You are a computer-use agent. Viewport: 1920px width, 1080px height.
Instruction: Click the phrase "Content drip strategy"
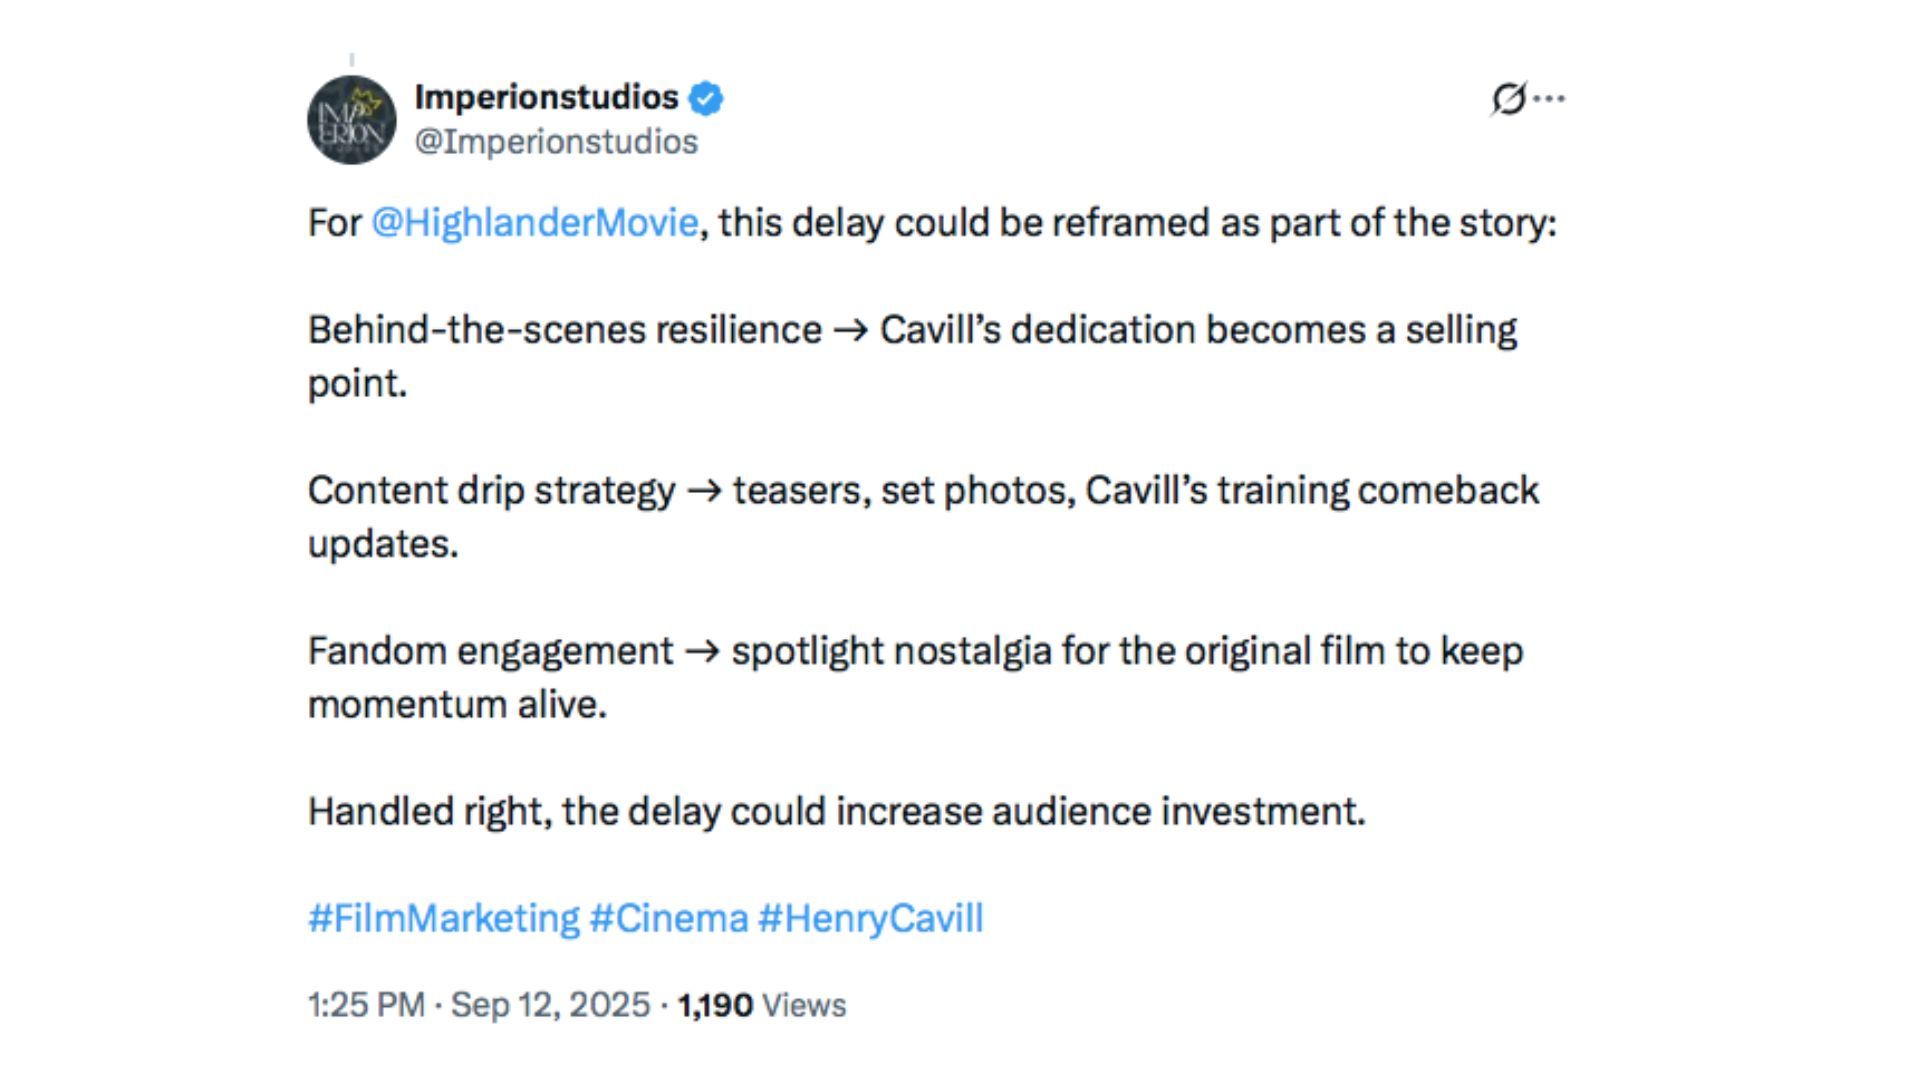tap(491, 491)
